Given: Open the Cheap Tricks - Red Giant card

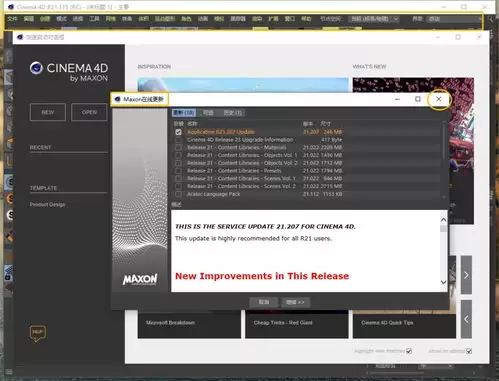Looking at the screenshot, I should click(297, 324).
